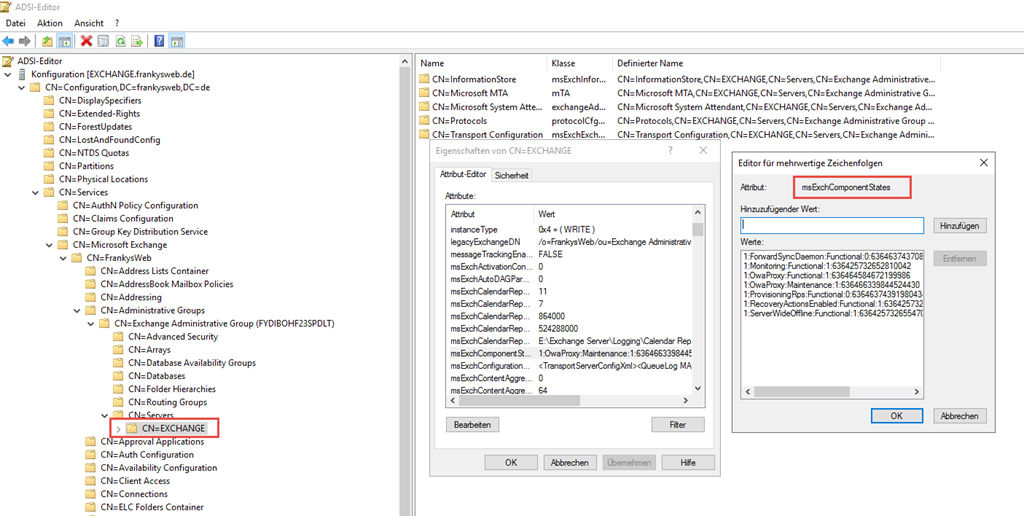This screenshot has width=1024, height=516.
Task: Click the Up One Level folder icon
Action: [x=47, y=41]
